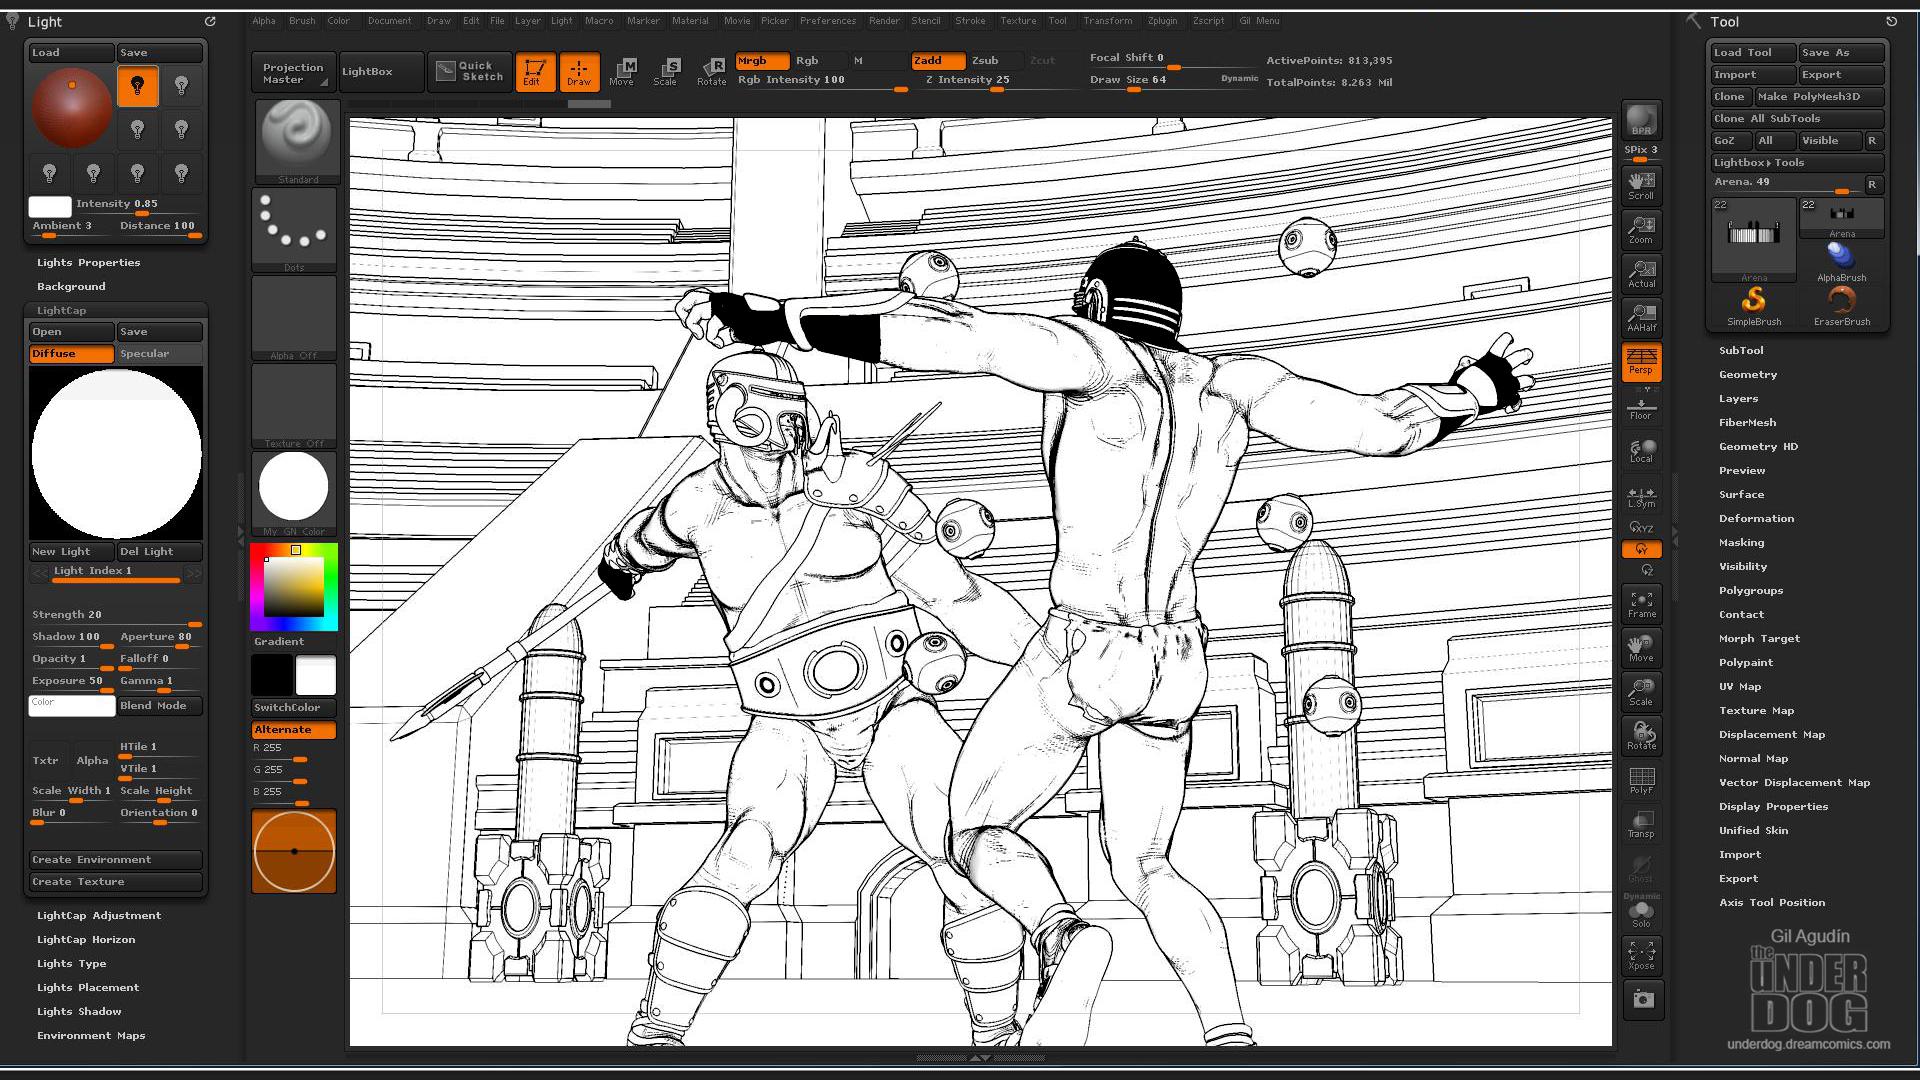Viewport: 1920px width, 1080px height.
Task: Open the Zplugin menu
Action: tap(1162, 21)
